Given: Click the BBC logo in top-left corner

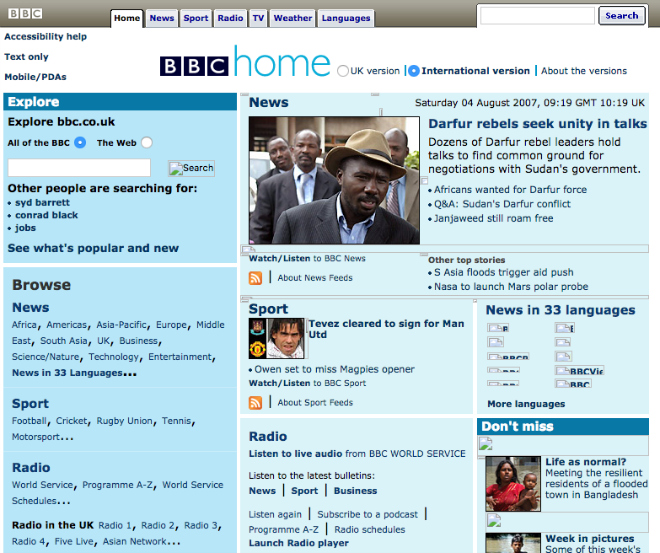Looking at the screenshot, I should tap(25, 13).
